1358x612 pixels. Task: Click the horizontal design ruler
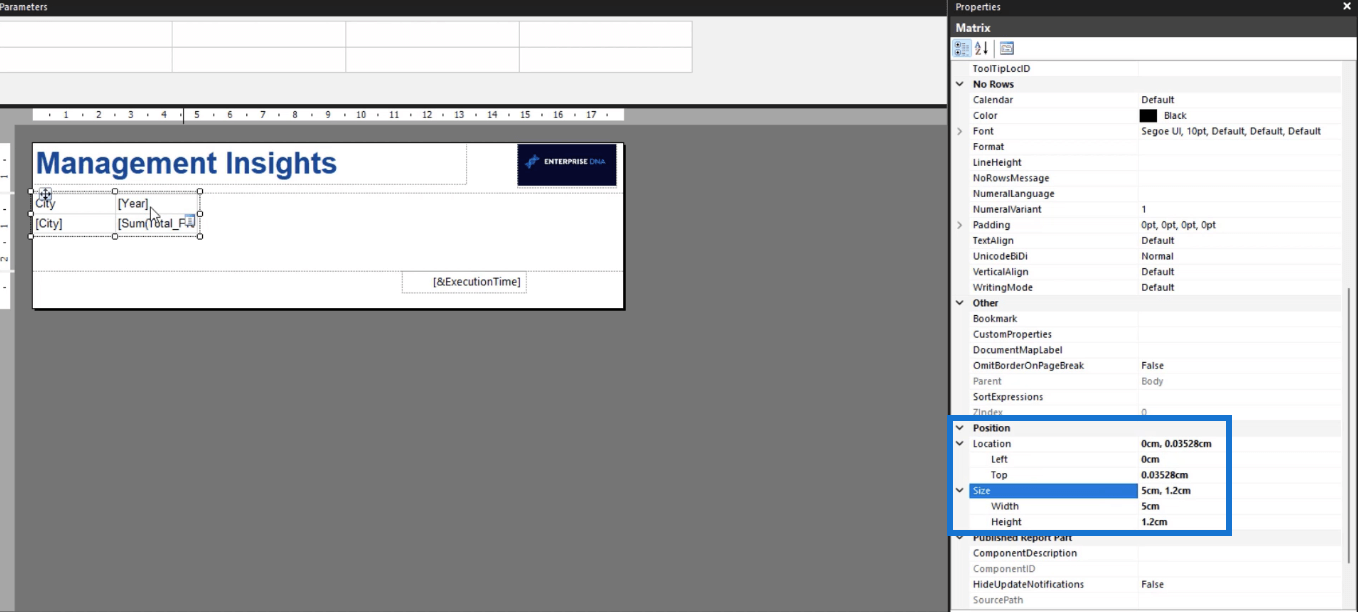pyautogui.click(x=328, y=115)
